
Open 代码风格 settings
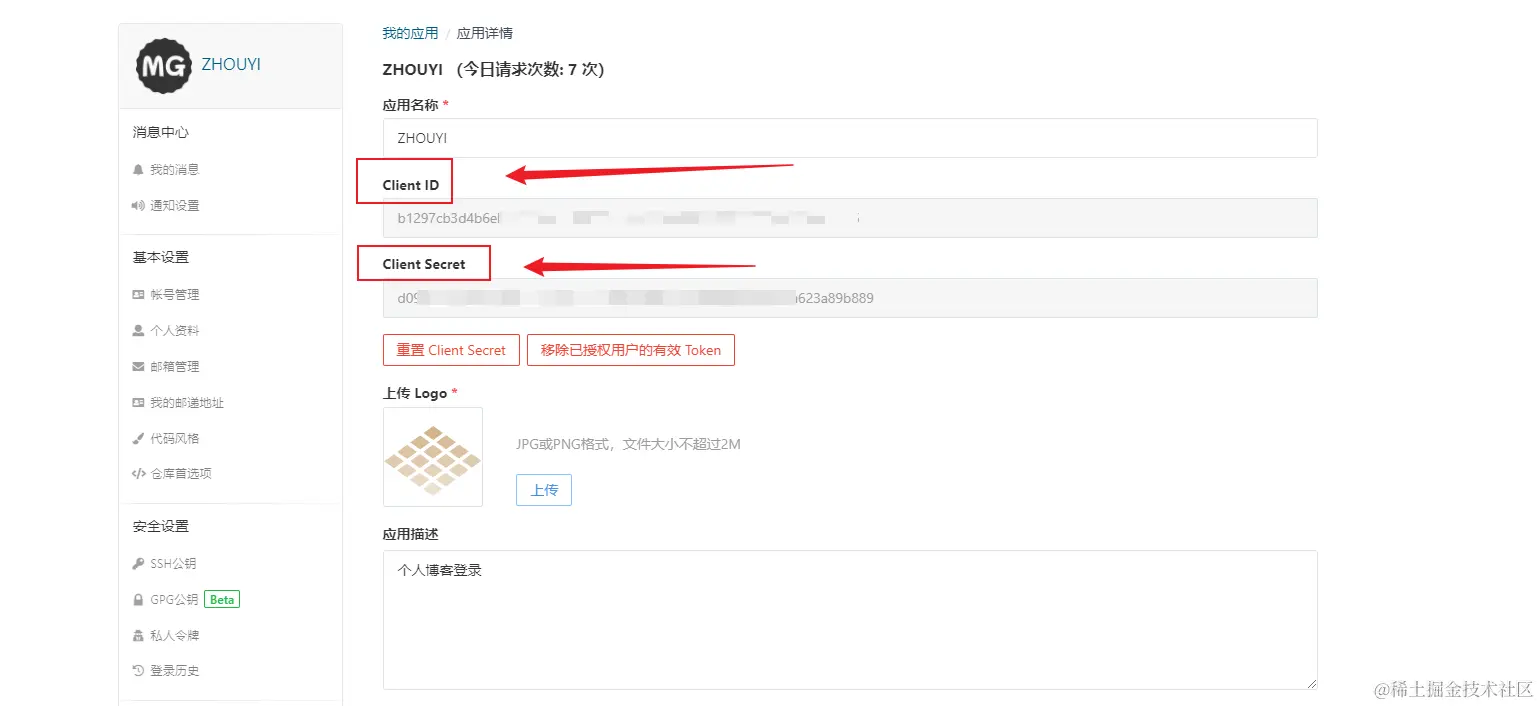tap(175, 439)
